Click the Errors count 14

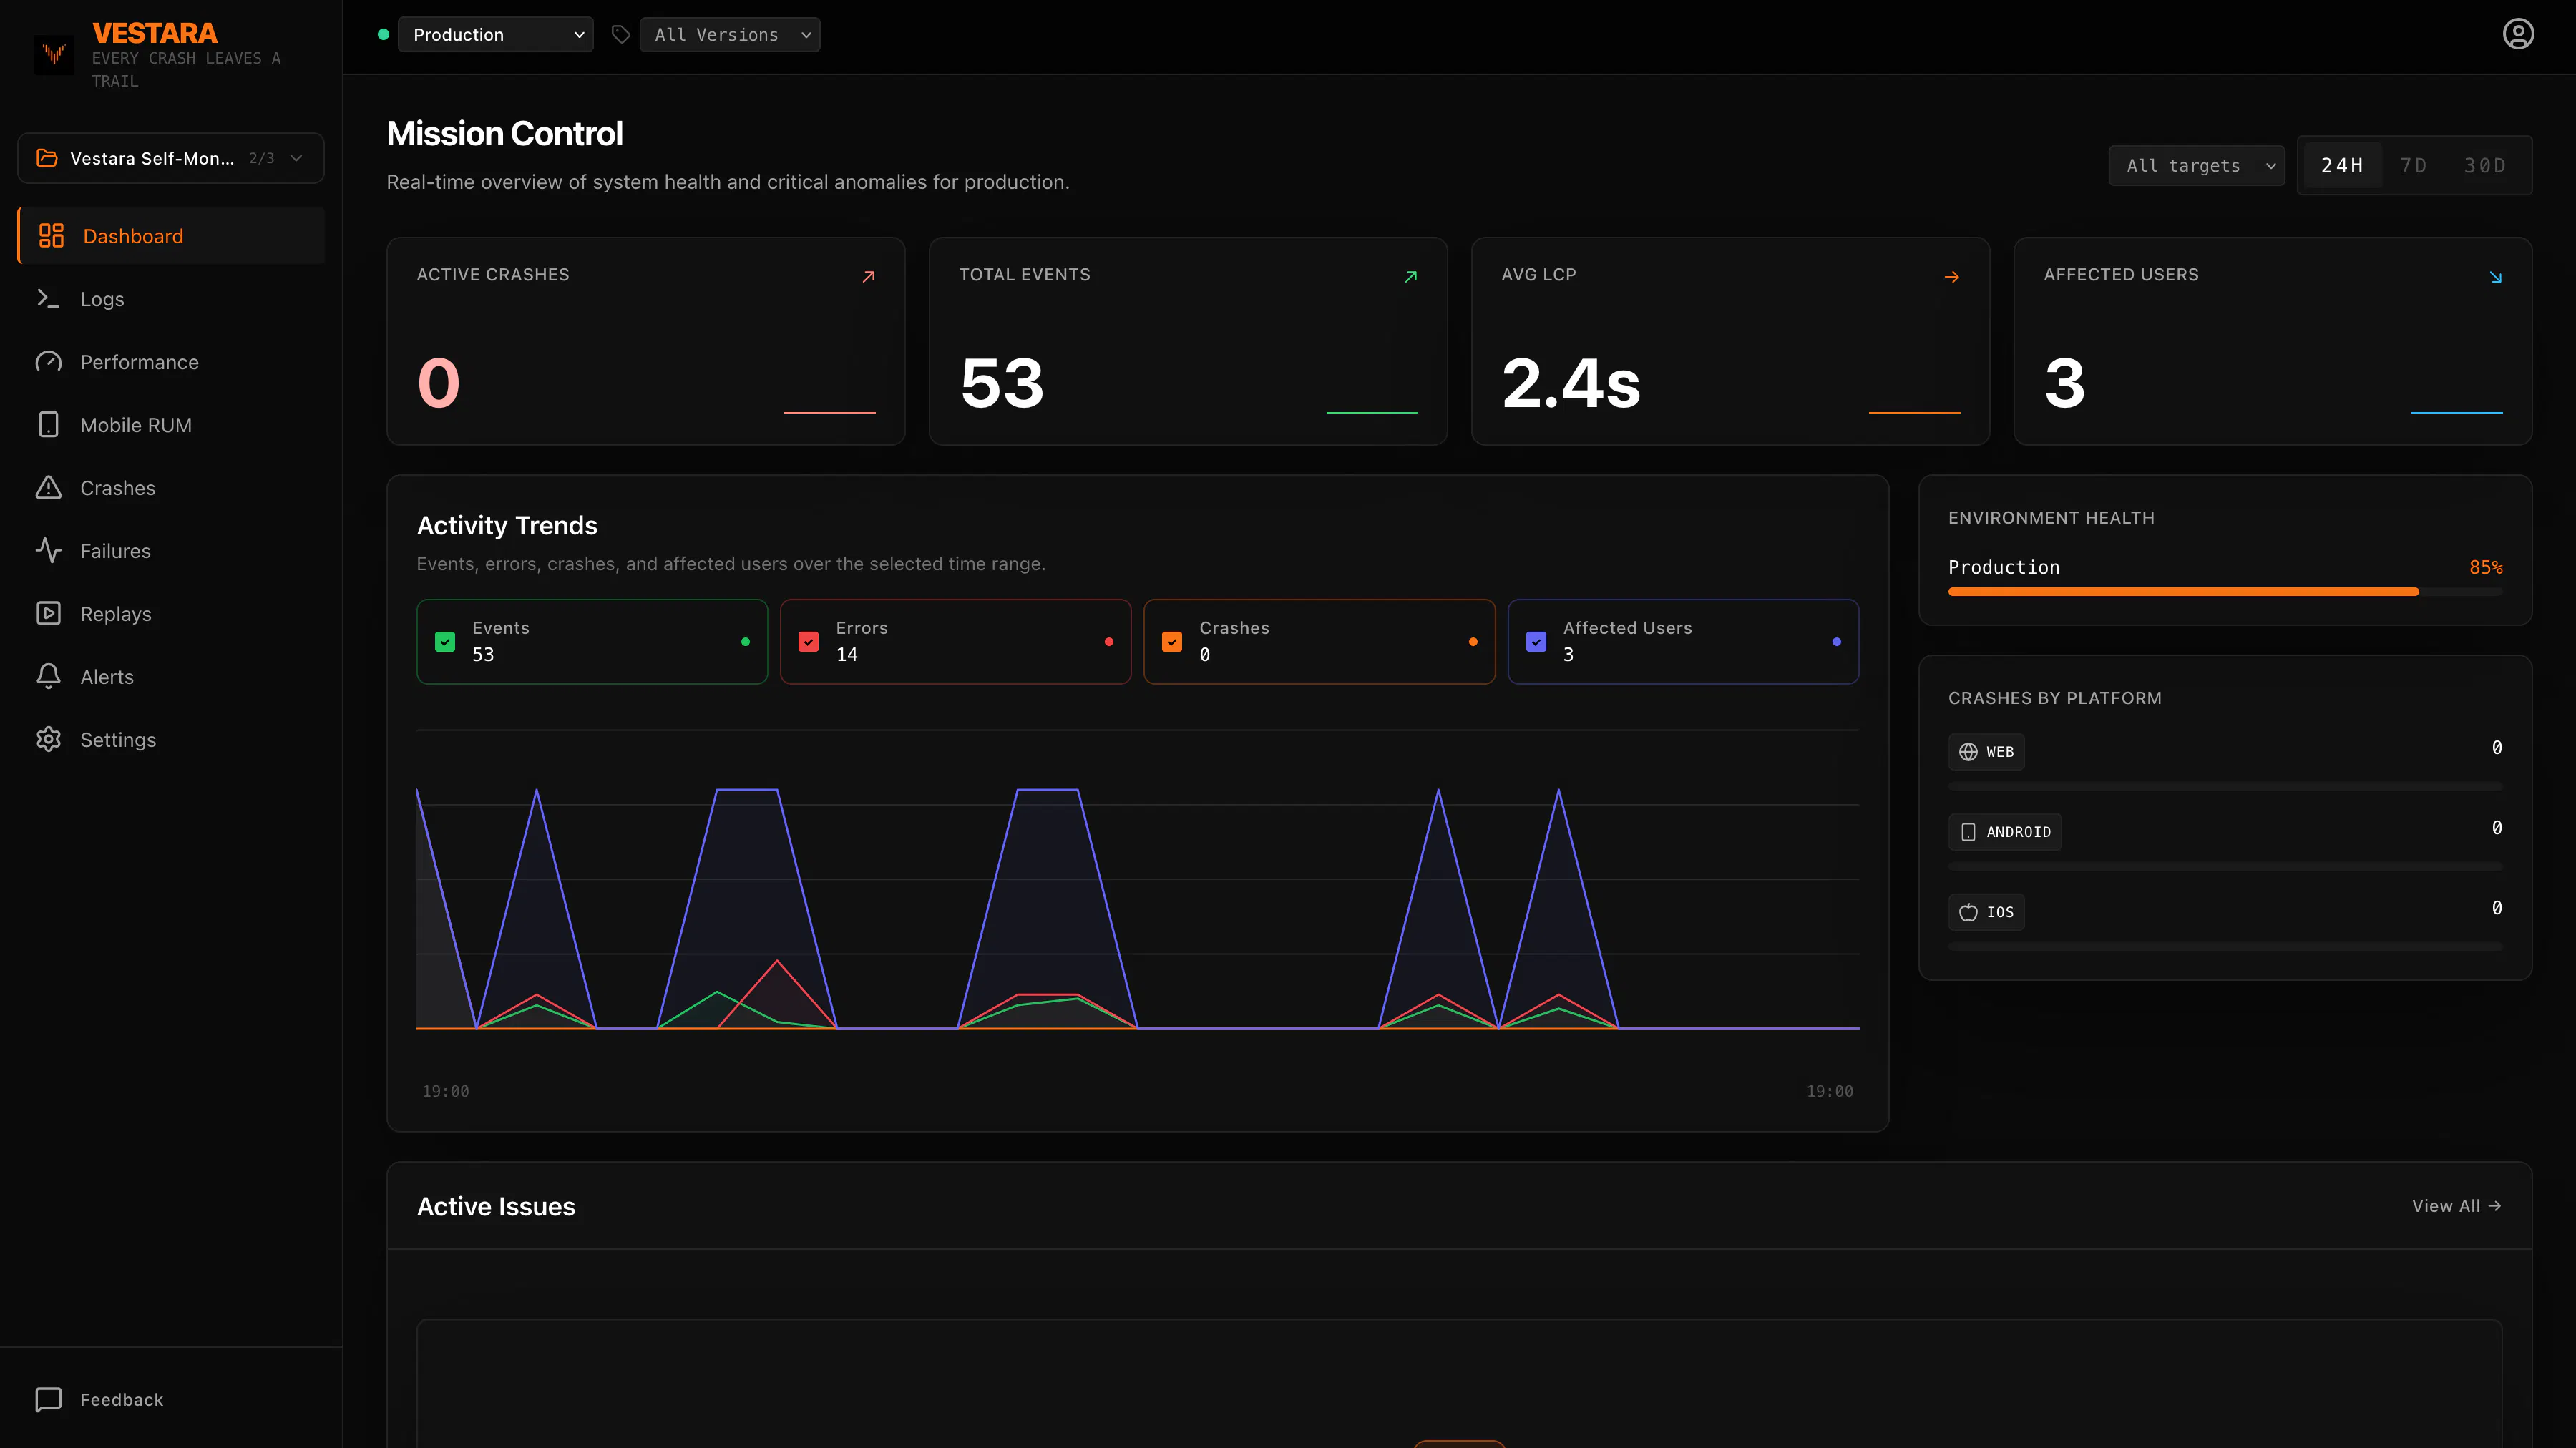847,654
